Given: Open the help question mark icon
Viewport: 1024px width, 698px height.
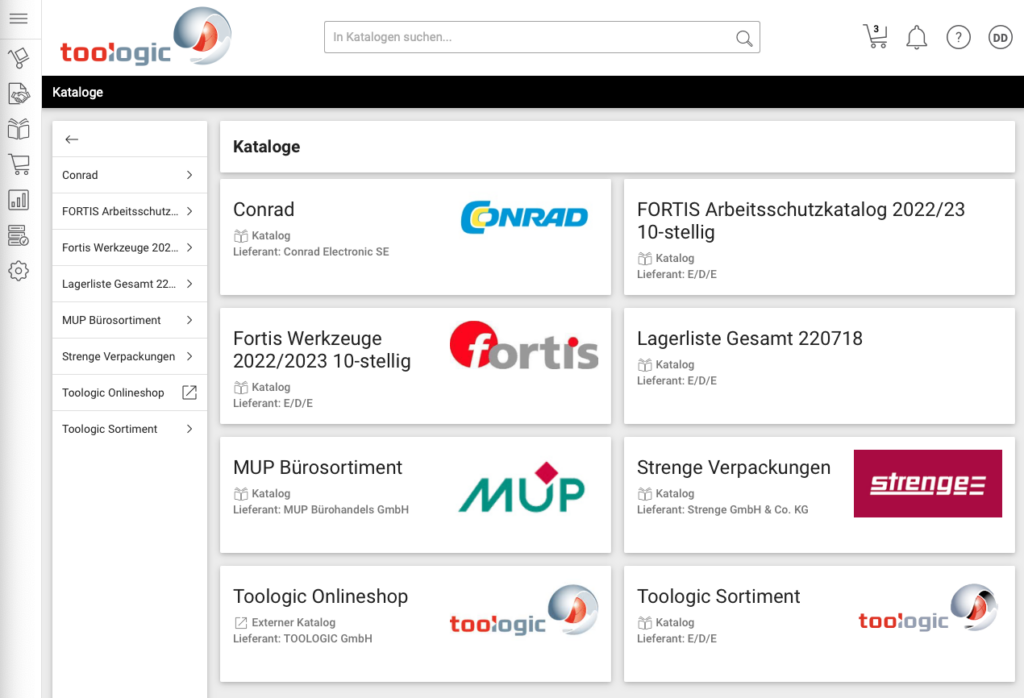Looking at the screenshot, I should 958,37.
